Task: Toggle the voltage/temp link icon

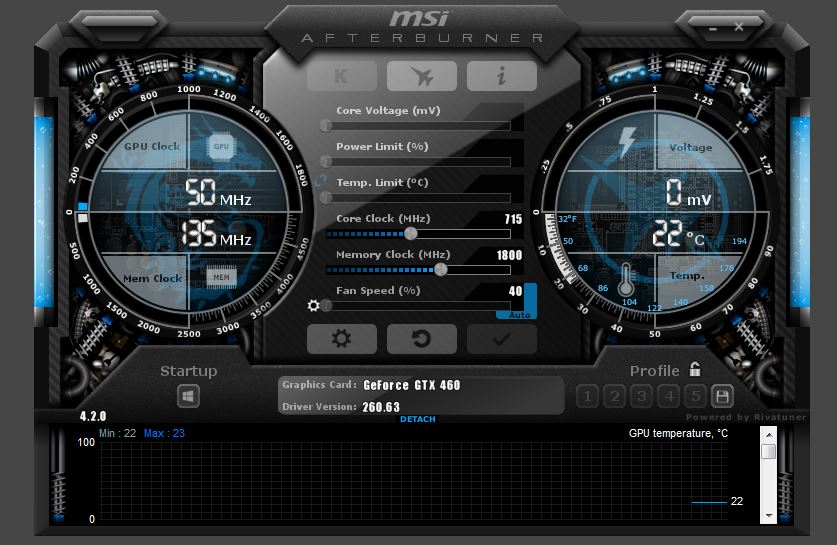Action: 320,181
